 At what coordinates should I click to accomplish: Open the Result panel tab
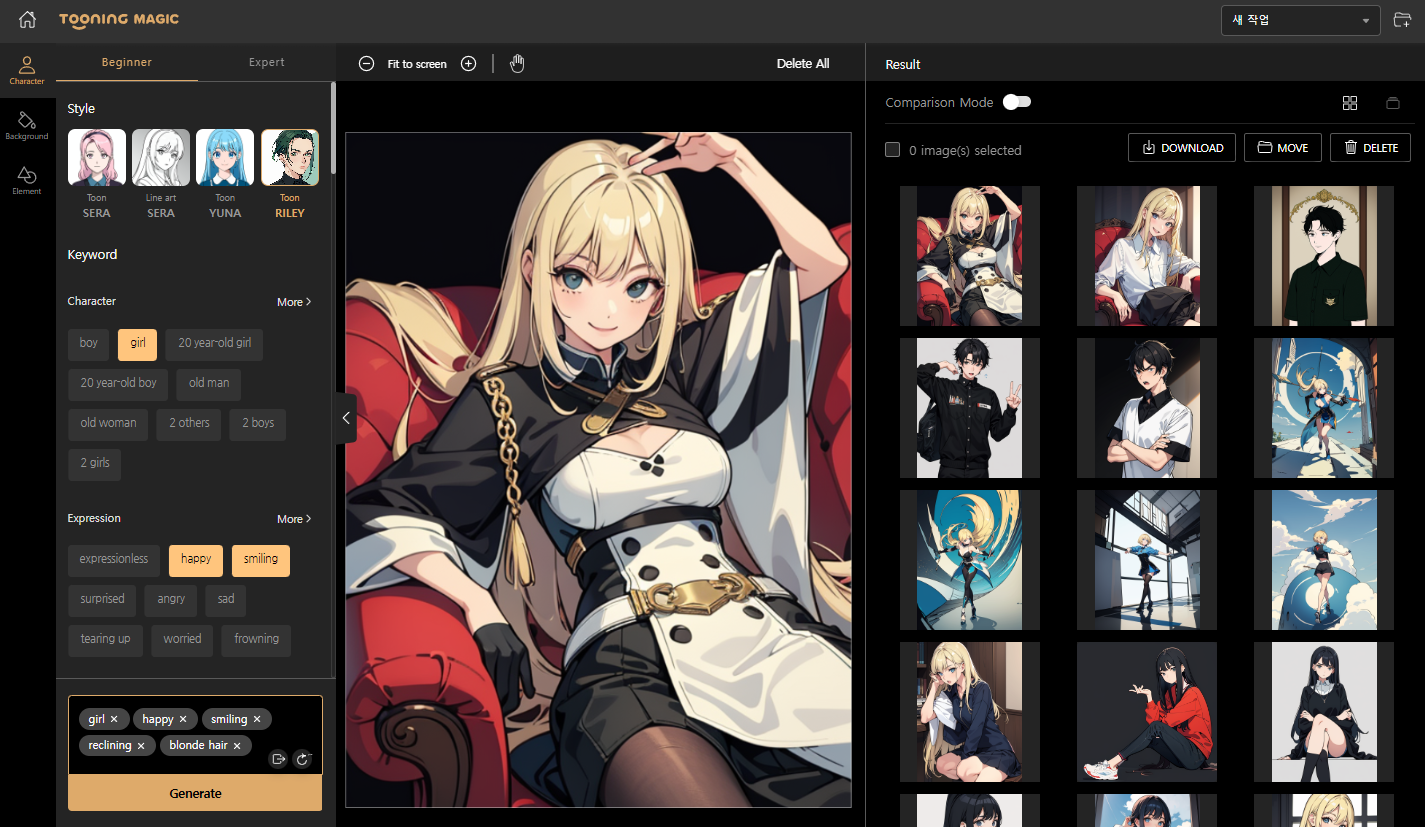[903, 64]
